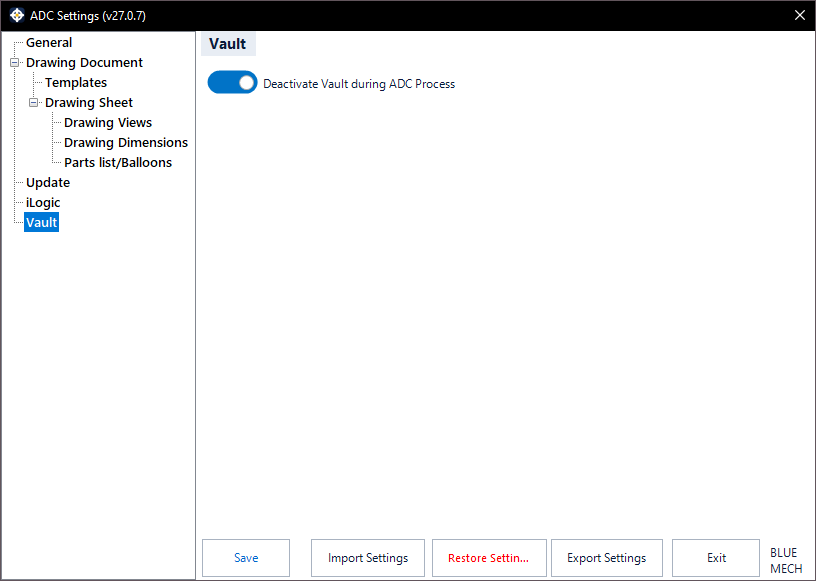Select General in the settings tree
This screenshot has height=581, width=816.
coord(49,43)
